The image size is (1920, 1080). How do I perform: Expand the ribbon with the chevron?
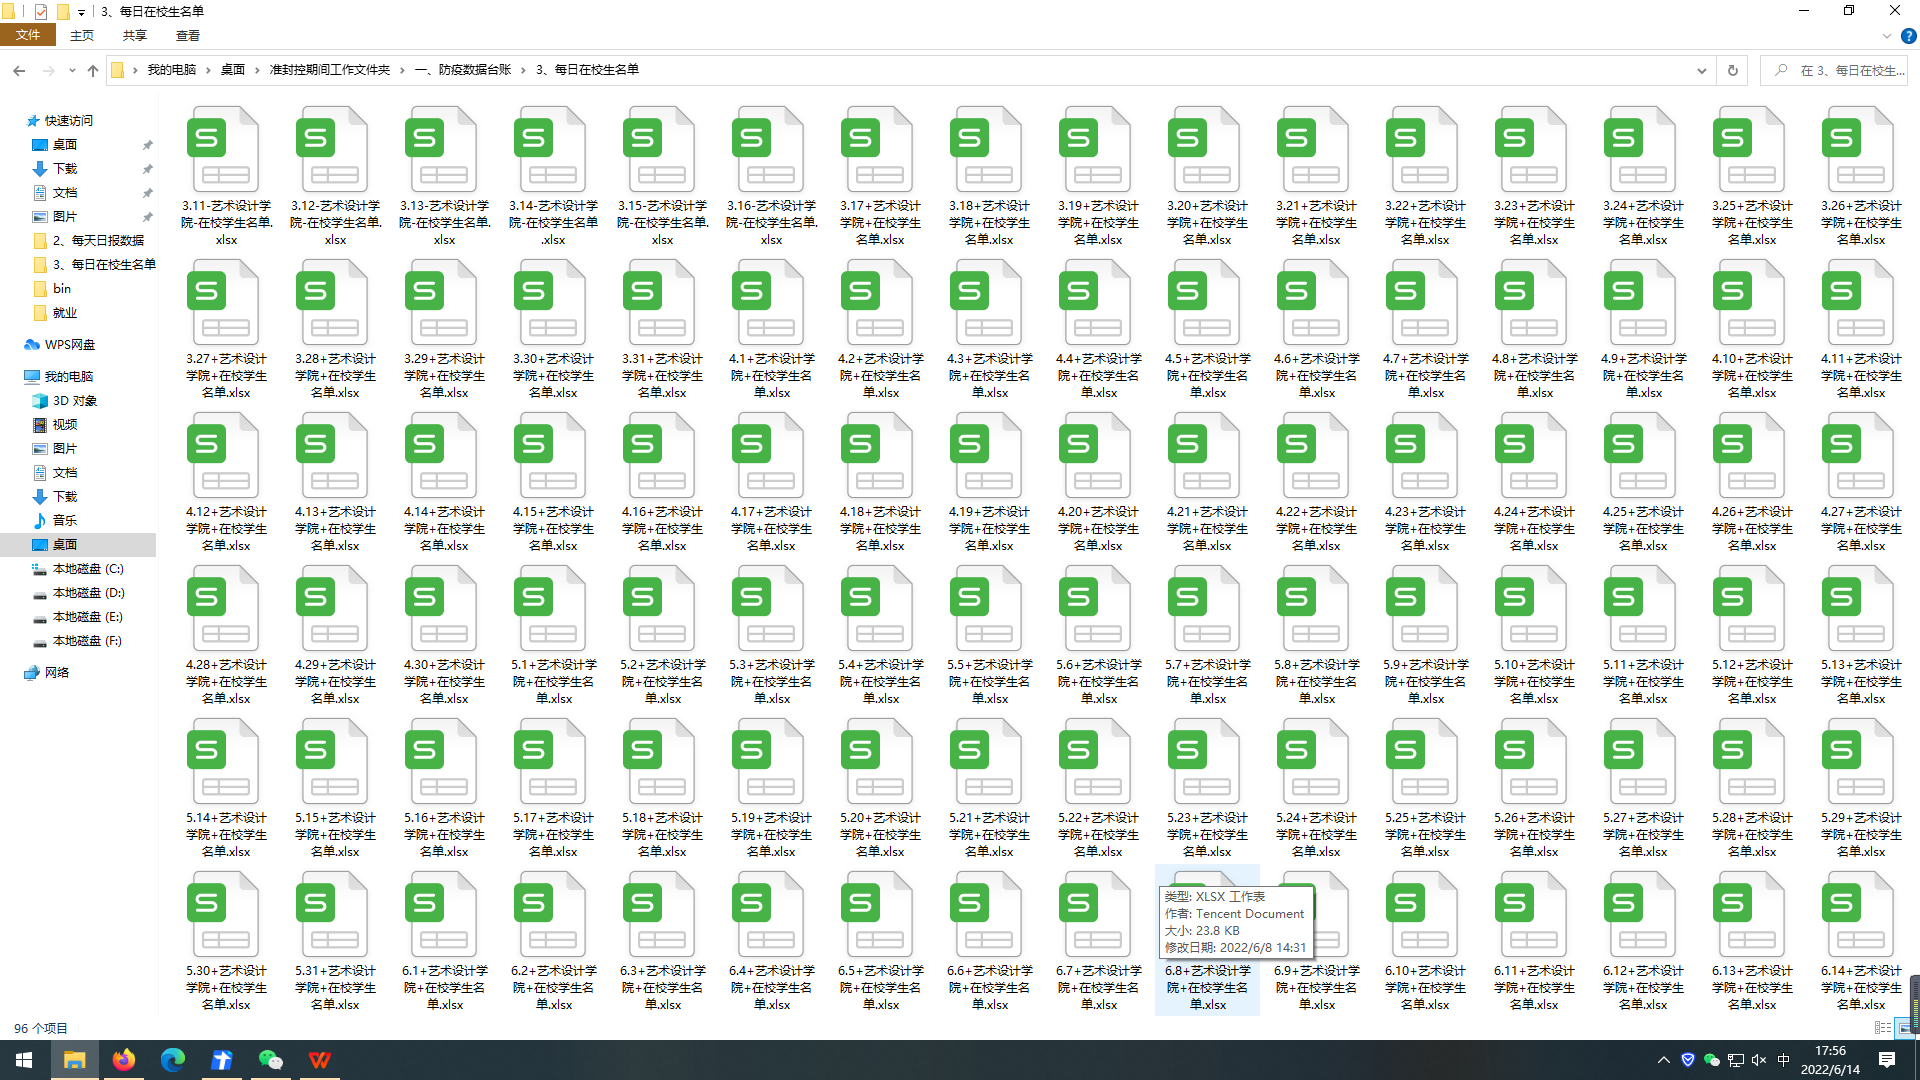click(x=1886, y=36)
